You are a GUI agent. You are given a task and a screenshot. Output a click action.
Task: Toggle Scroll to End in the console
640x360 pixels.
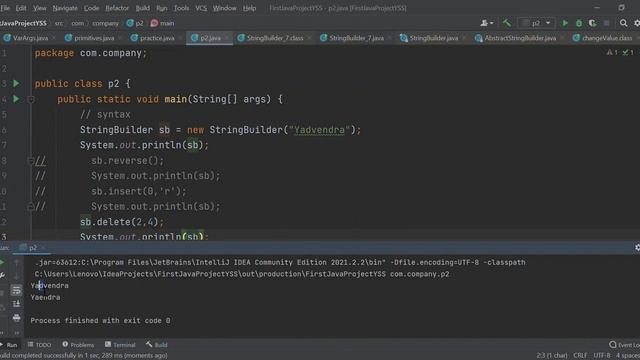tap(16, 304)
